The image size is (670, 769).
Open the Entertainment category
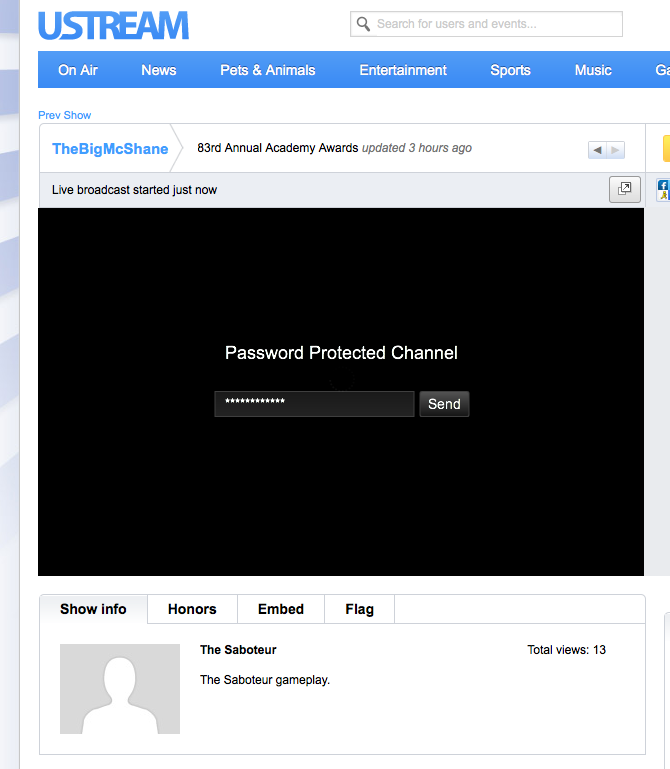point(403,70)
